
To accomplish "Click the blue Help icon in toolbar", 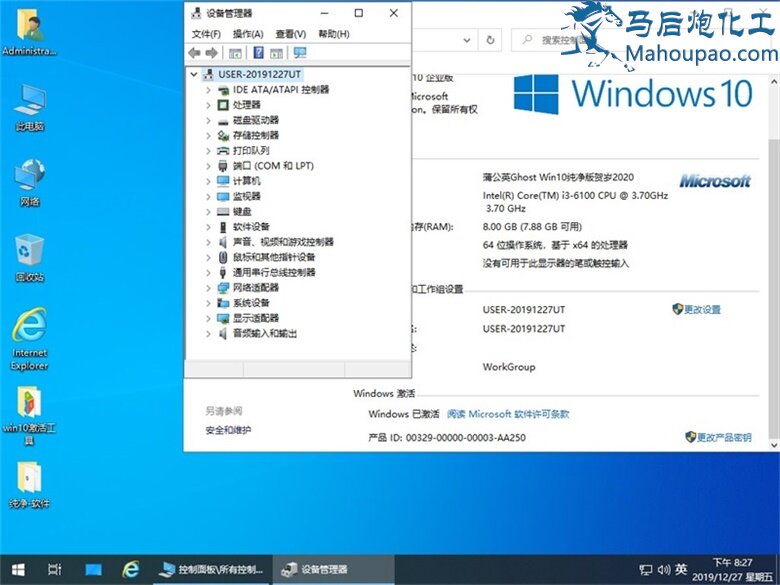I will tap(258, 53).
